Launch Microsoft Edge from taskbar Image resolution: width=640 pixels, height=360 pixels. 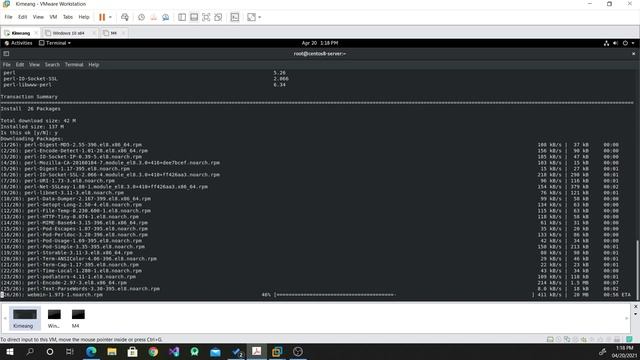[91, 351]
